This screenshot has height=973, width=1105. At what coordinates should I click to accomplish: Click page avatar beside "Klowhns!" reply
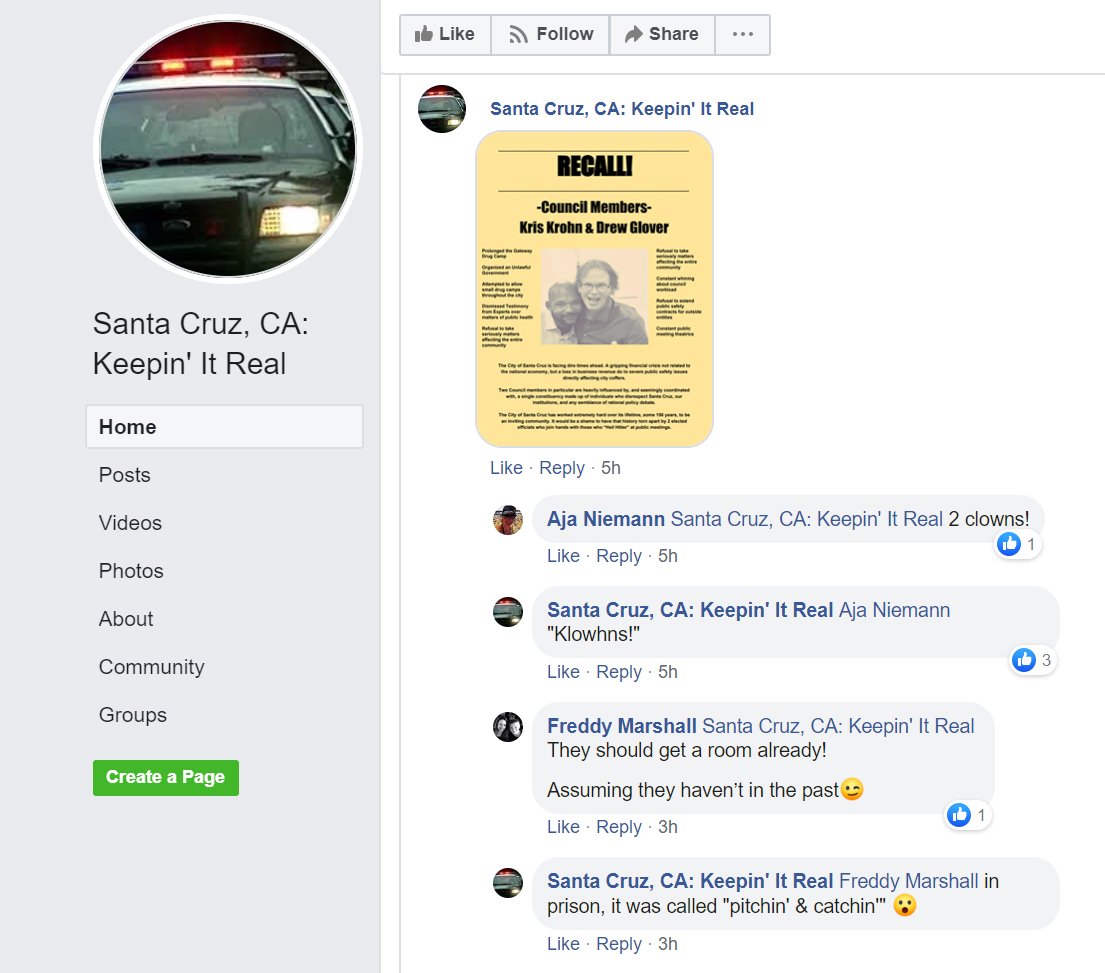coord(507,612)
